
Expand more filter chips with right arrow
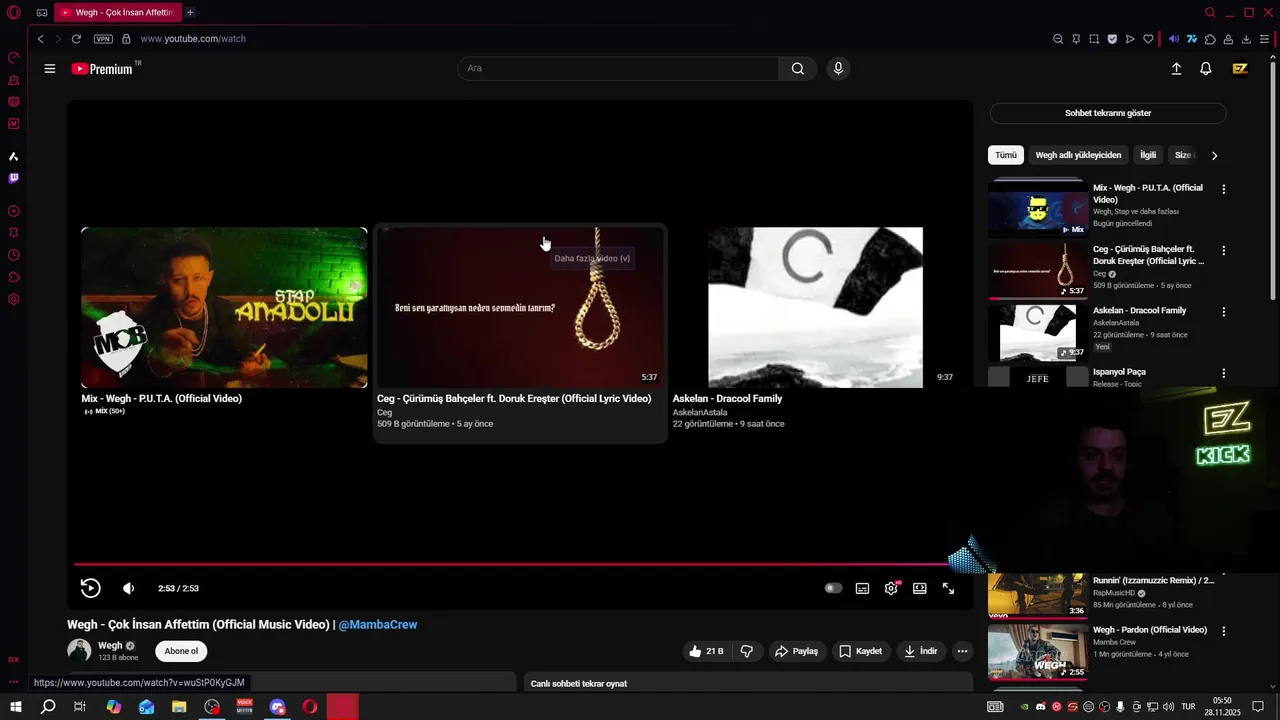[x=1214, y=155]
